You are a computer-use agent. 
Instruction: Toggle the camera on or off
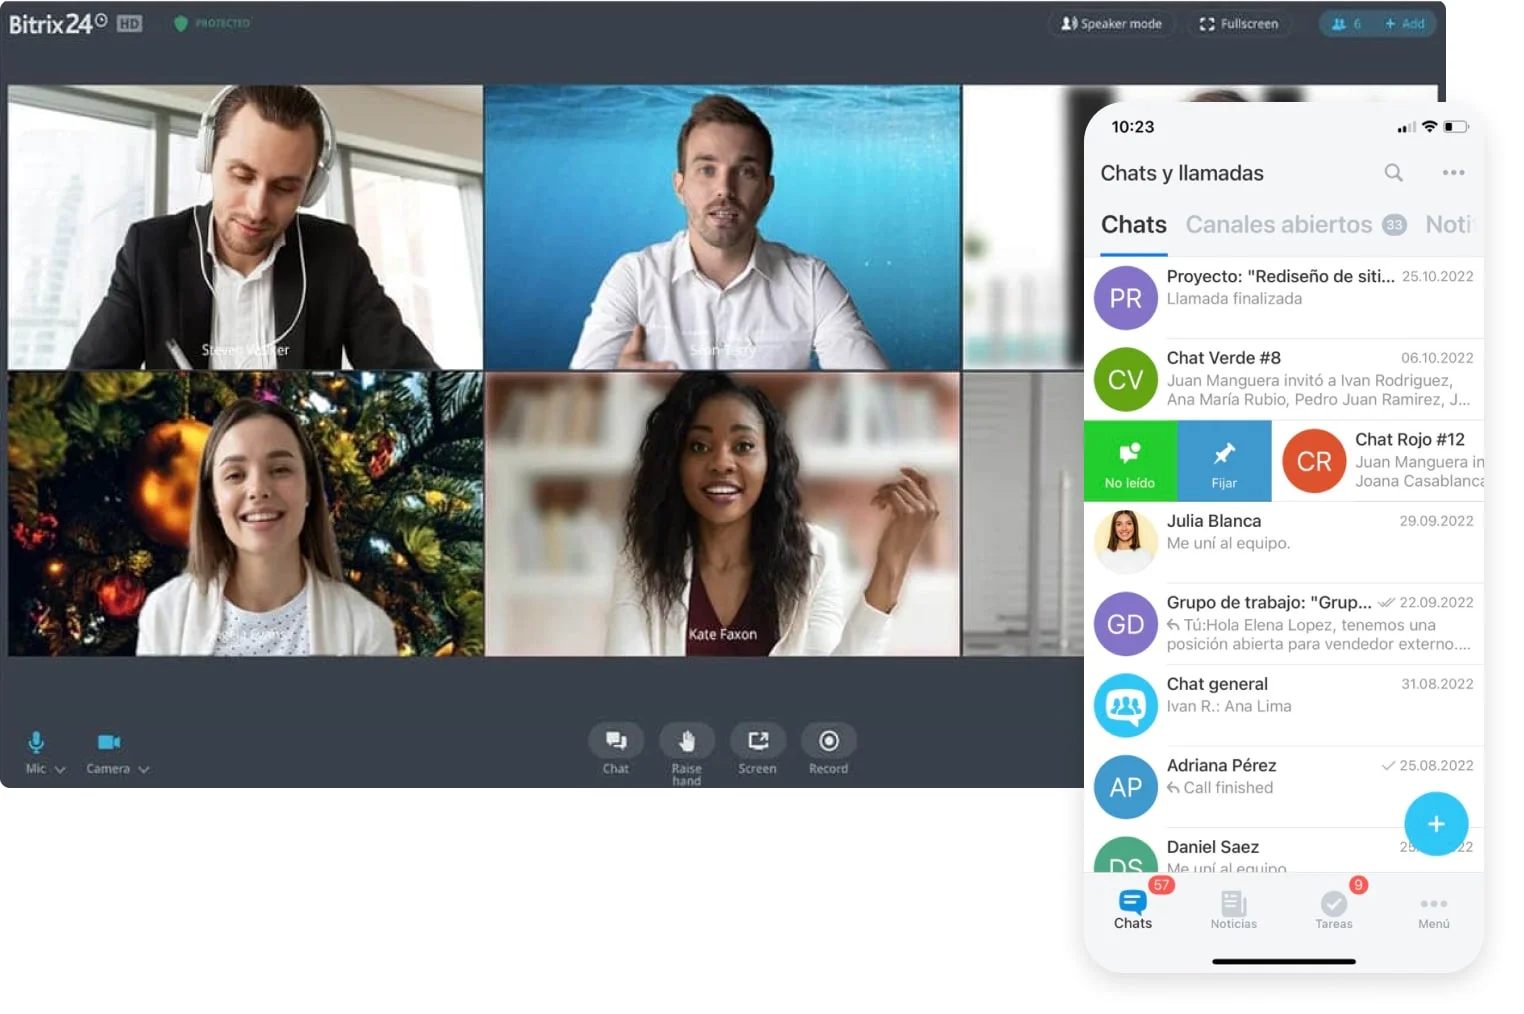coord(109,742)
